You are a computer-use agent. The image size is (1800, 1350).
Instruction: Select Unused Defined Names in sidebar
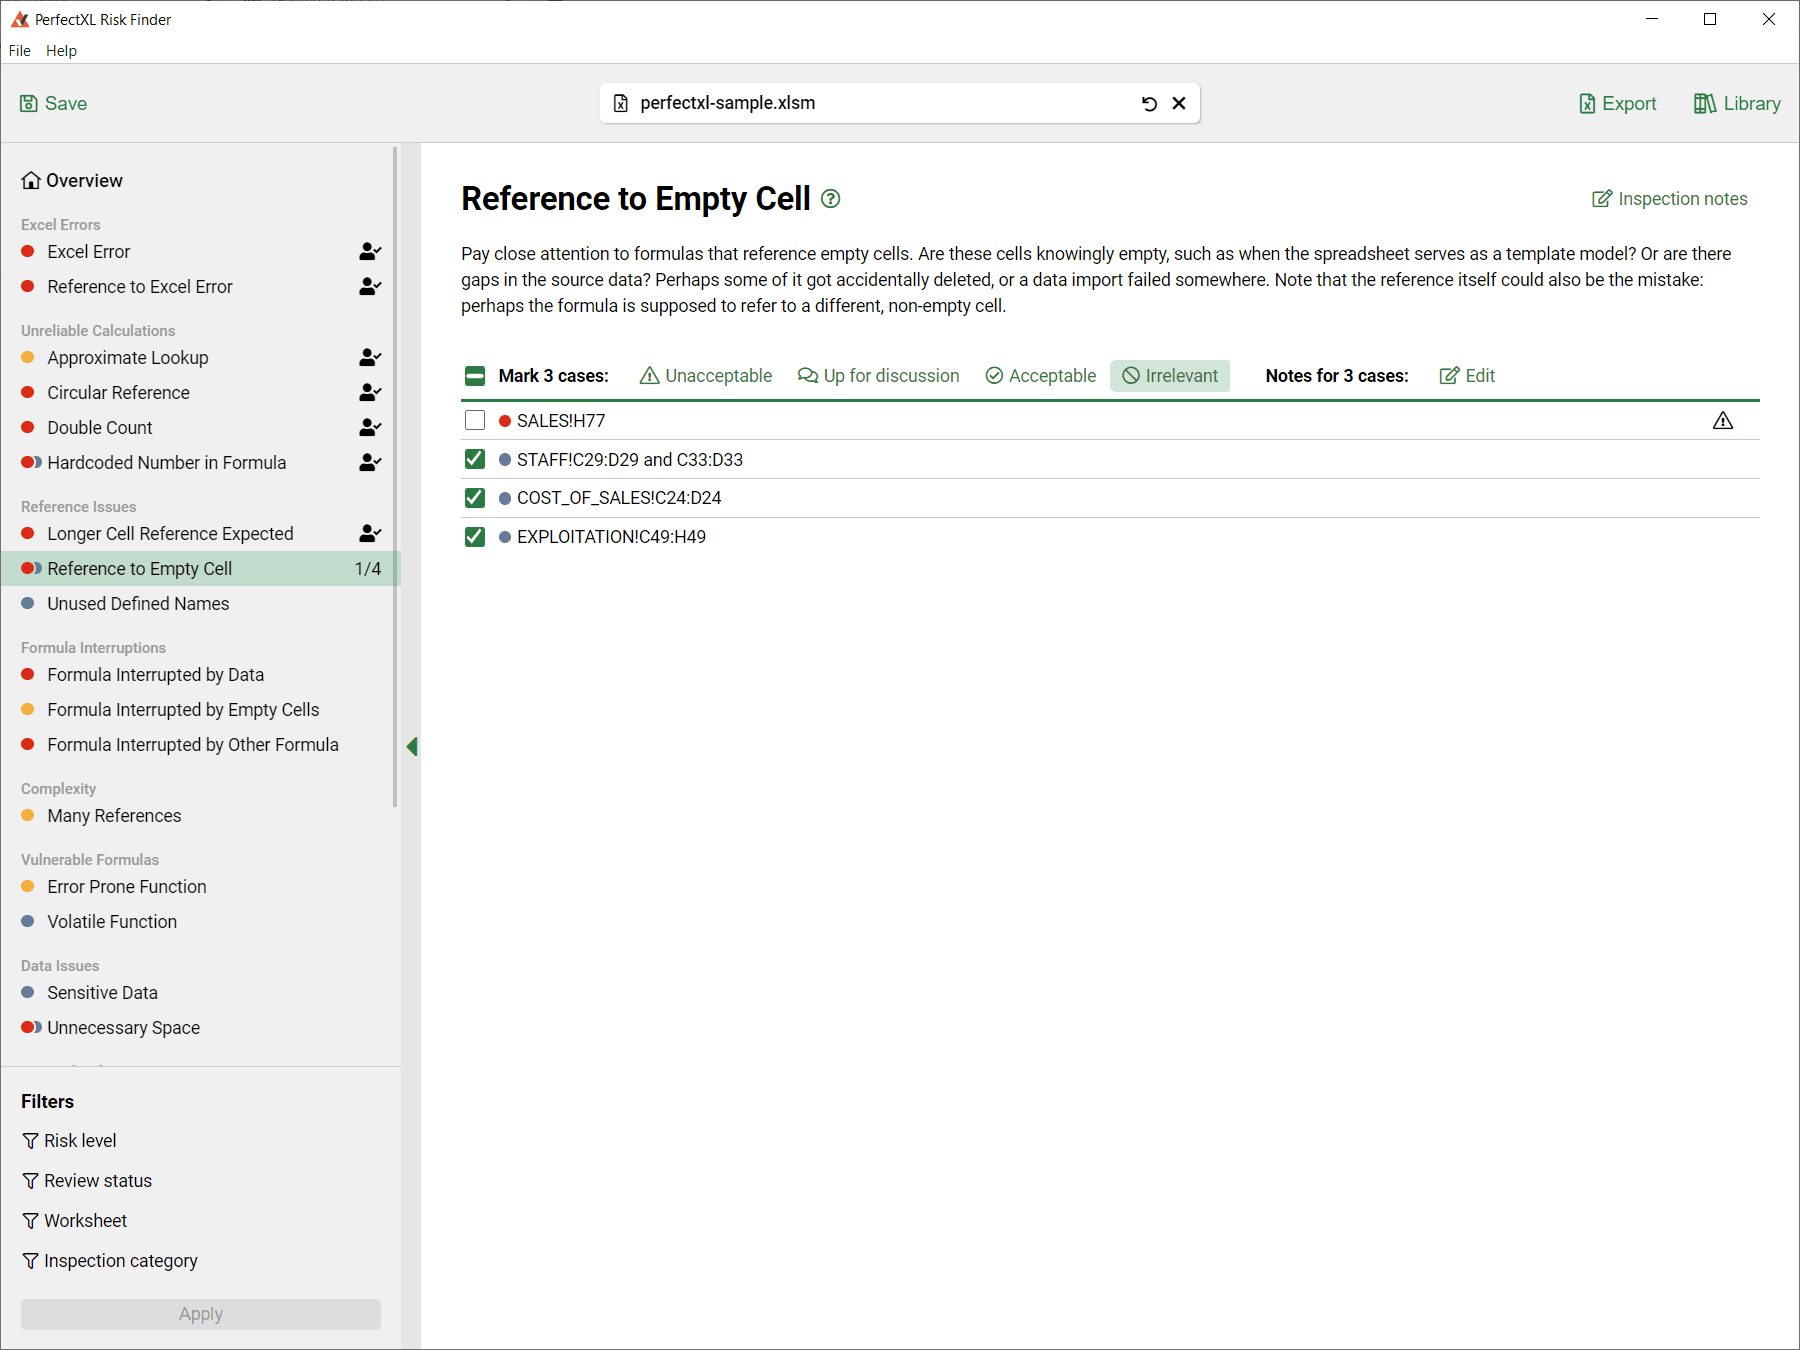pos(138,604)
